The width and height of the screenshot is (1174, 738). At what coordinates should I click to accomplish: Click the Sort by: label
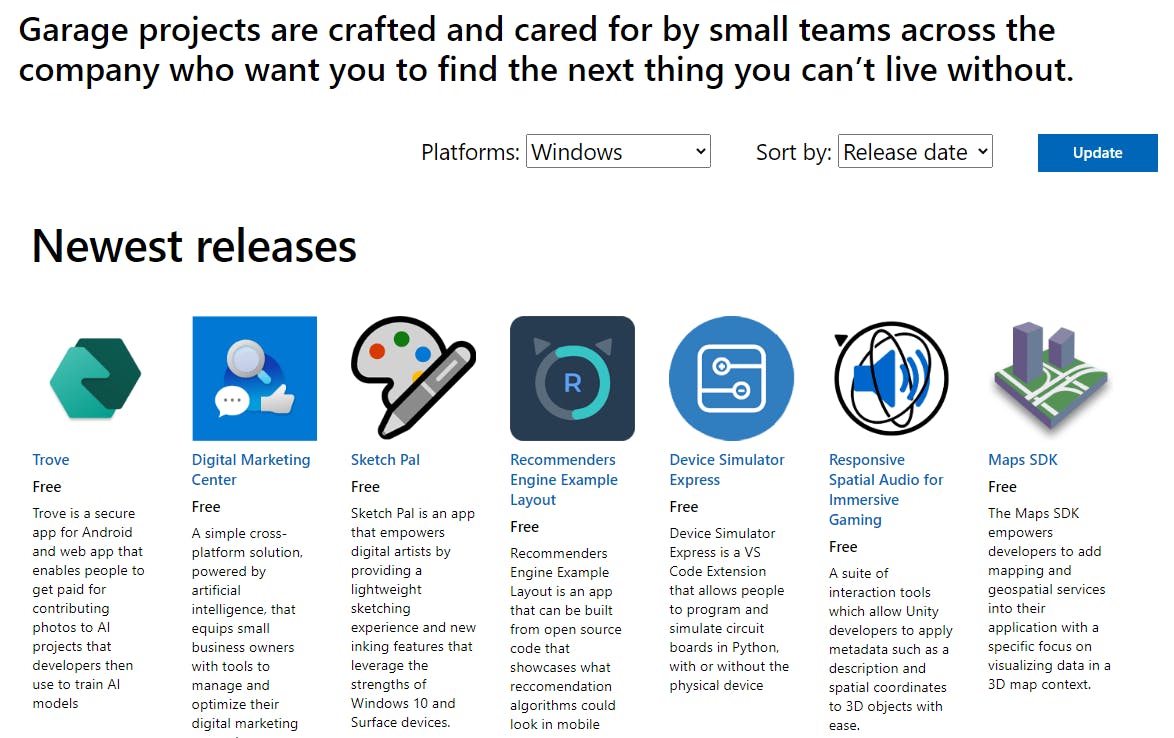(794, 152)
